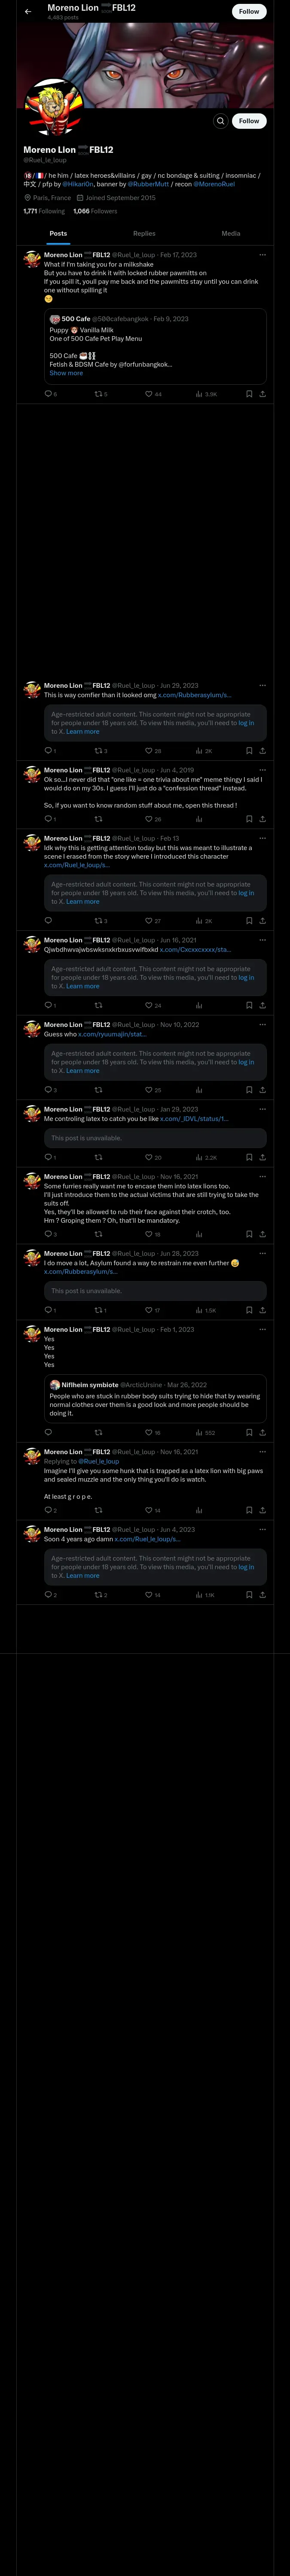Expand "Show more" in the 500 Cafe quote
The height and width of the screenshot is (2576, 290).
[x=66, y=373]
